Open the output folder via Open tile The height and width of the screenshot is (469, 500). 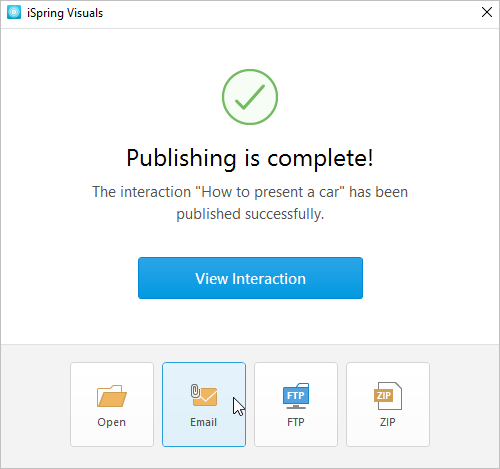pos(112,404)
